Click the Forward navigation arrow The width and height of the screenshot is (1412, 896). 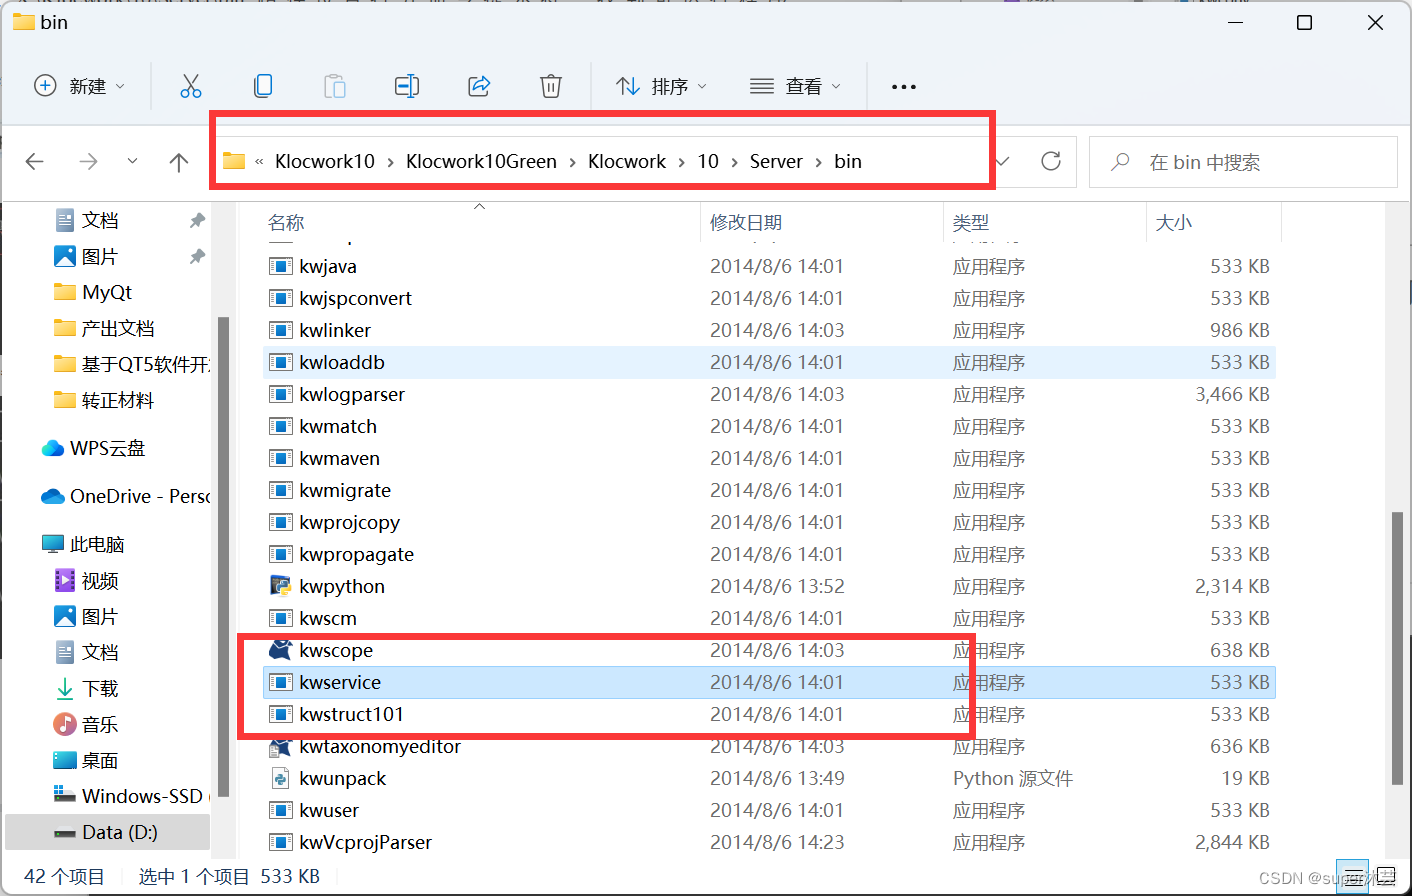(x=88, y=161)
